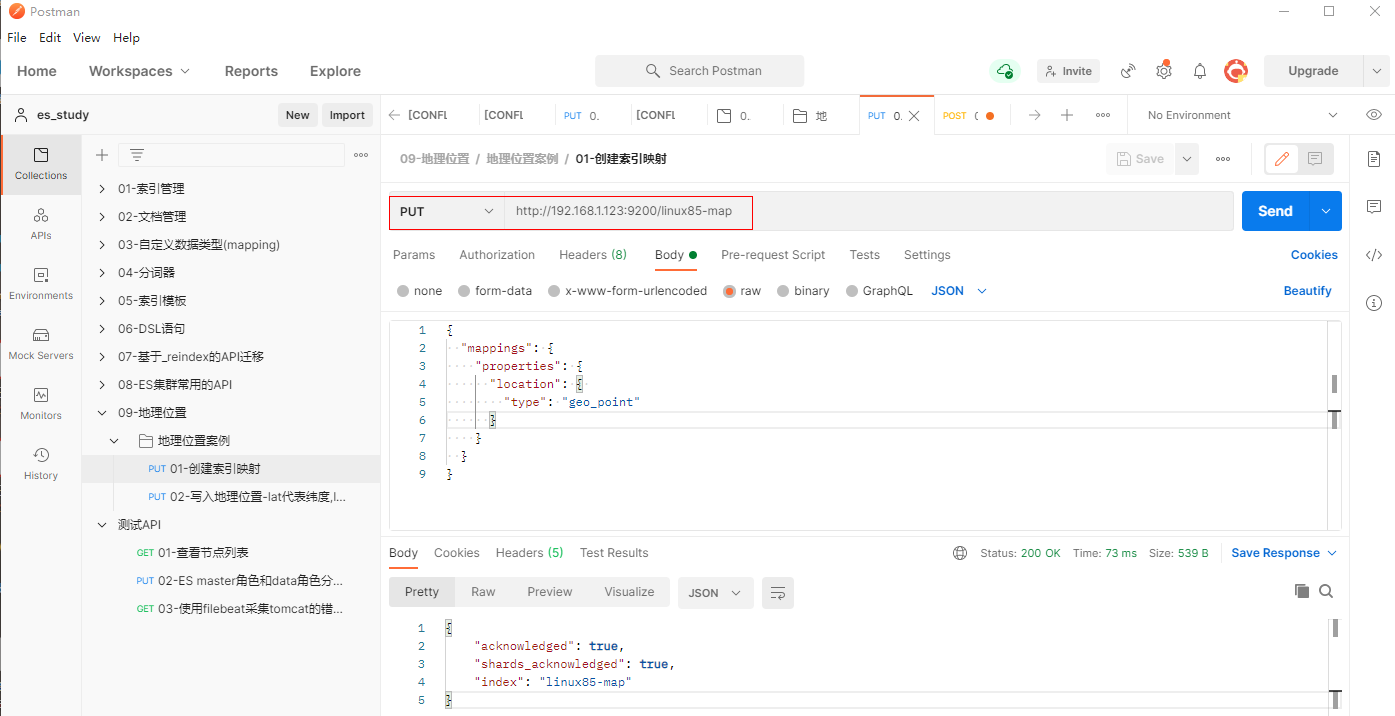This screenshot has height=716, width=1395.
Task: Open the Settings gear icon in header
Action: click(1164, 71)
